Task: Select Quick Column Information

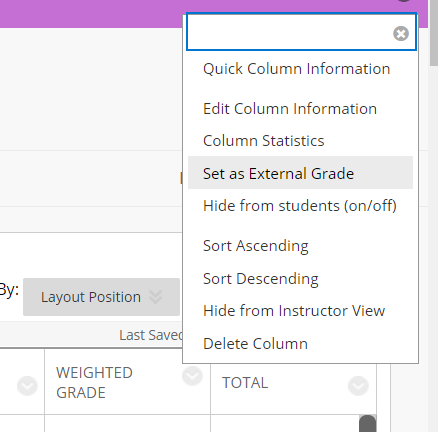Action: point(296,69)
